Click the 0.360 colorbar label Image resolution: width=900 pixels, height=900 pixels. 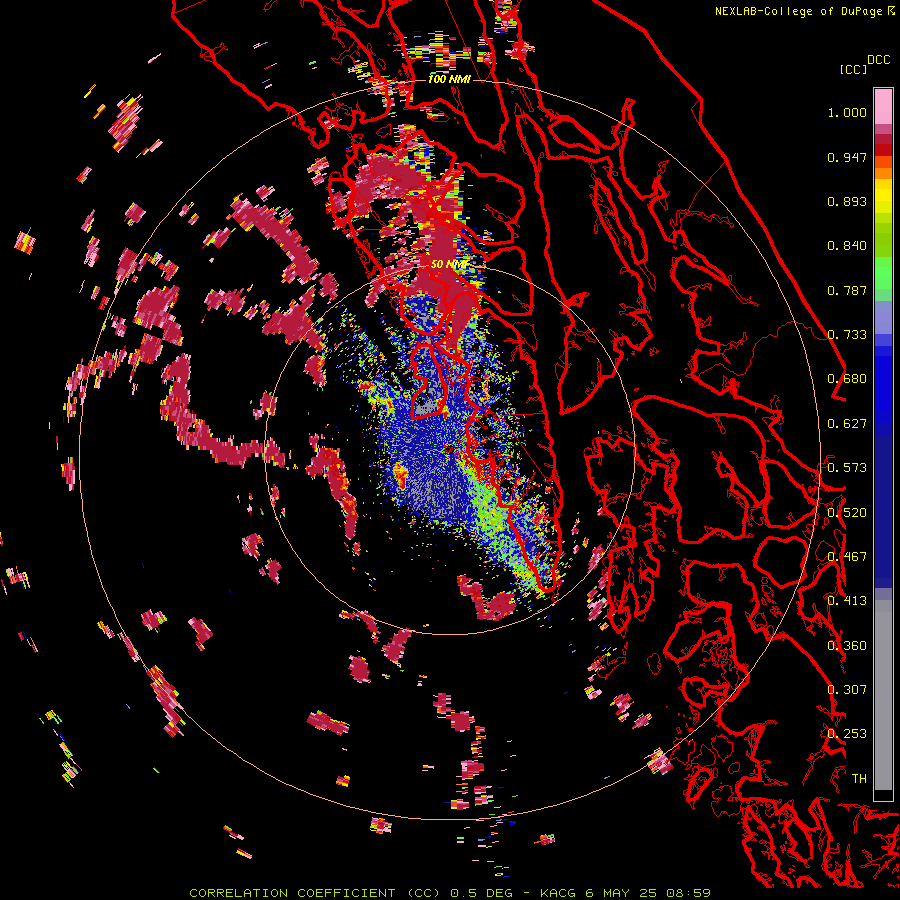pyautogui.click(x=847, y=646)
